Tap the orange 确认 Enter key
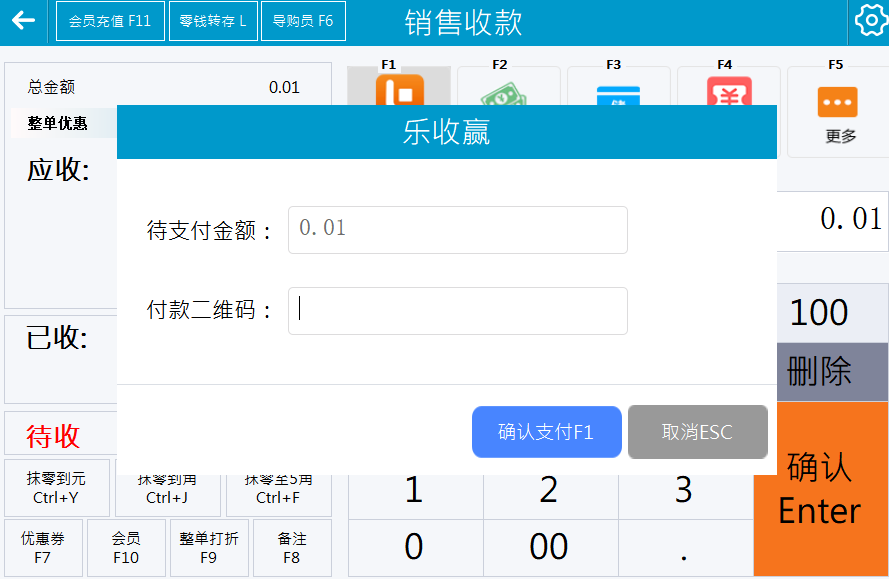This screenshot has height=579, width=889. (822, 489)
